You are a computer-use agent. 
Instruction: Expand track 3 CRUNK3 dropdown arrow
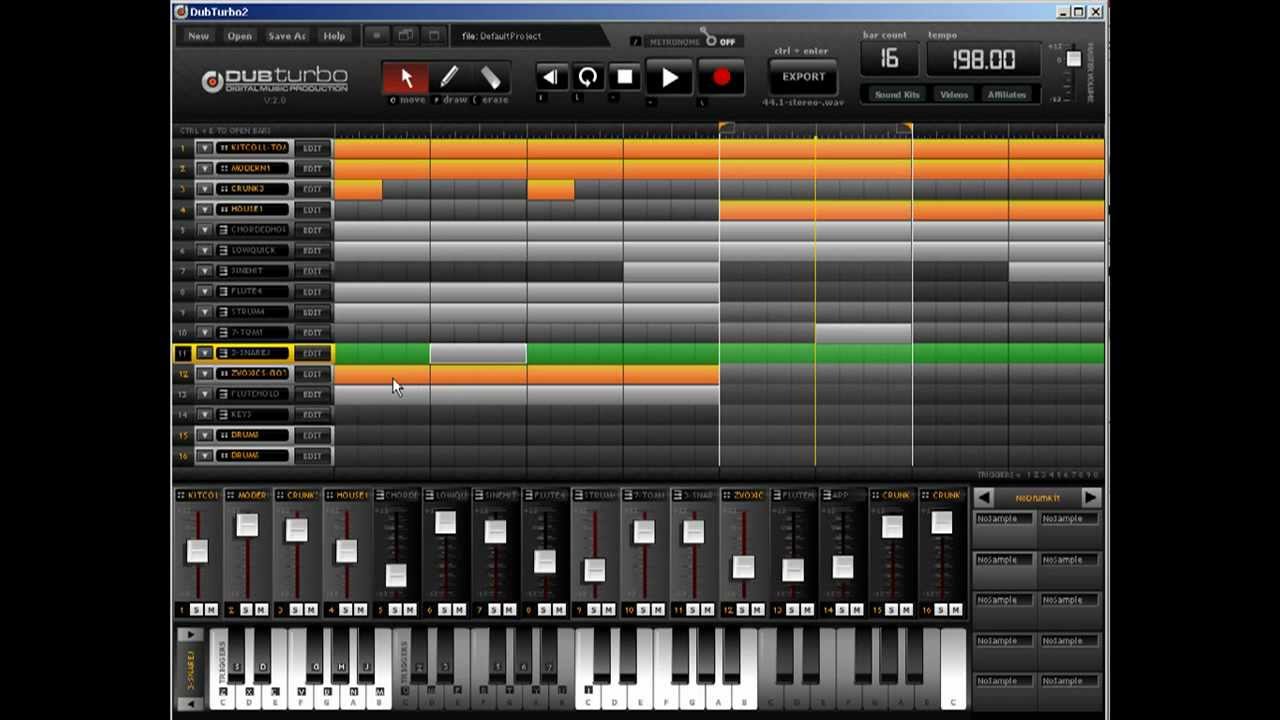coord(204,189)
